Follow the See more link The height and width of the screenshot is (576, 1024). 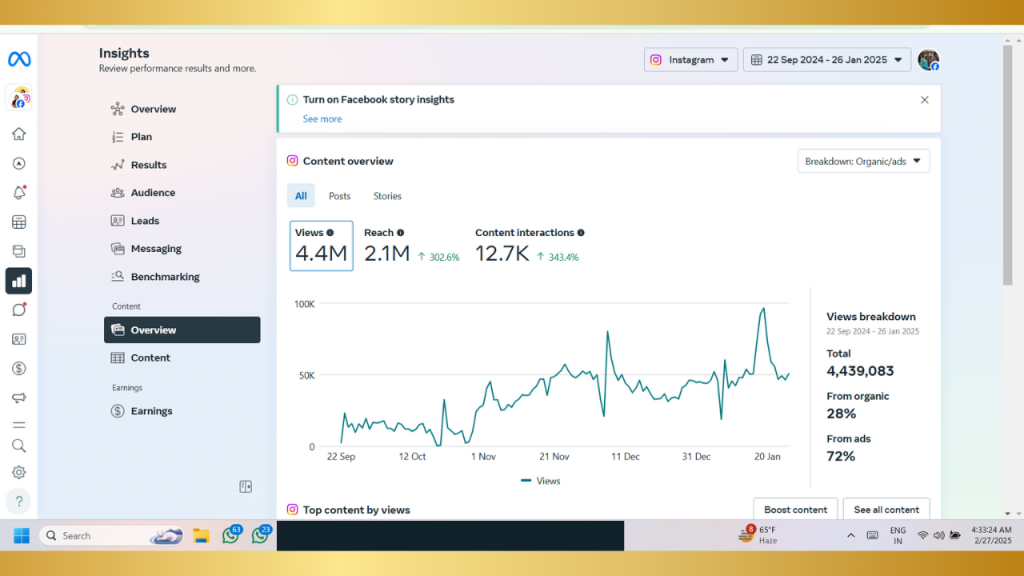[x=322, y=119]
